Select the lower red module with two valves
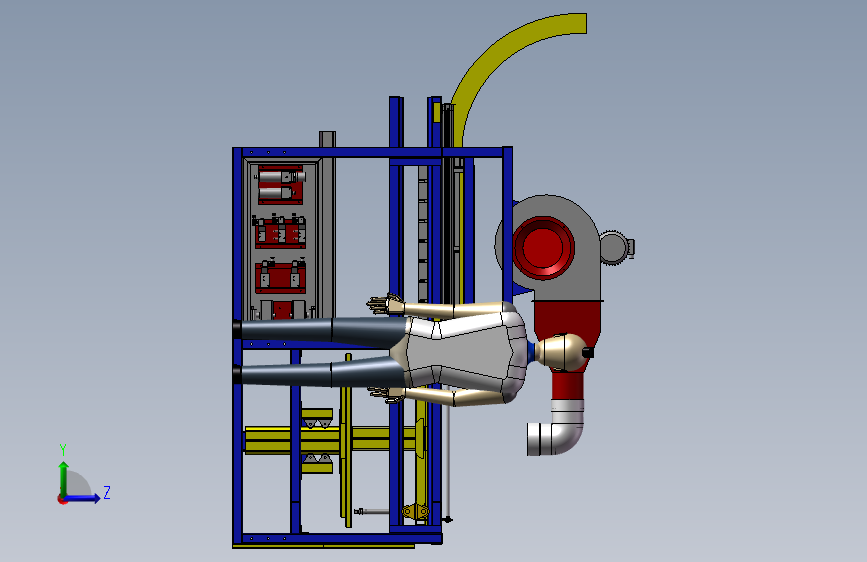The height and width of the screenshot is (562, 867). 280,277
